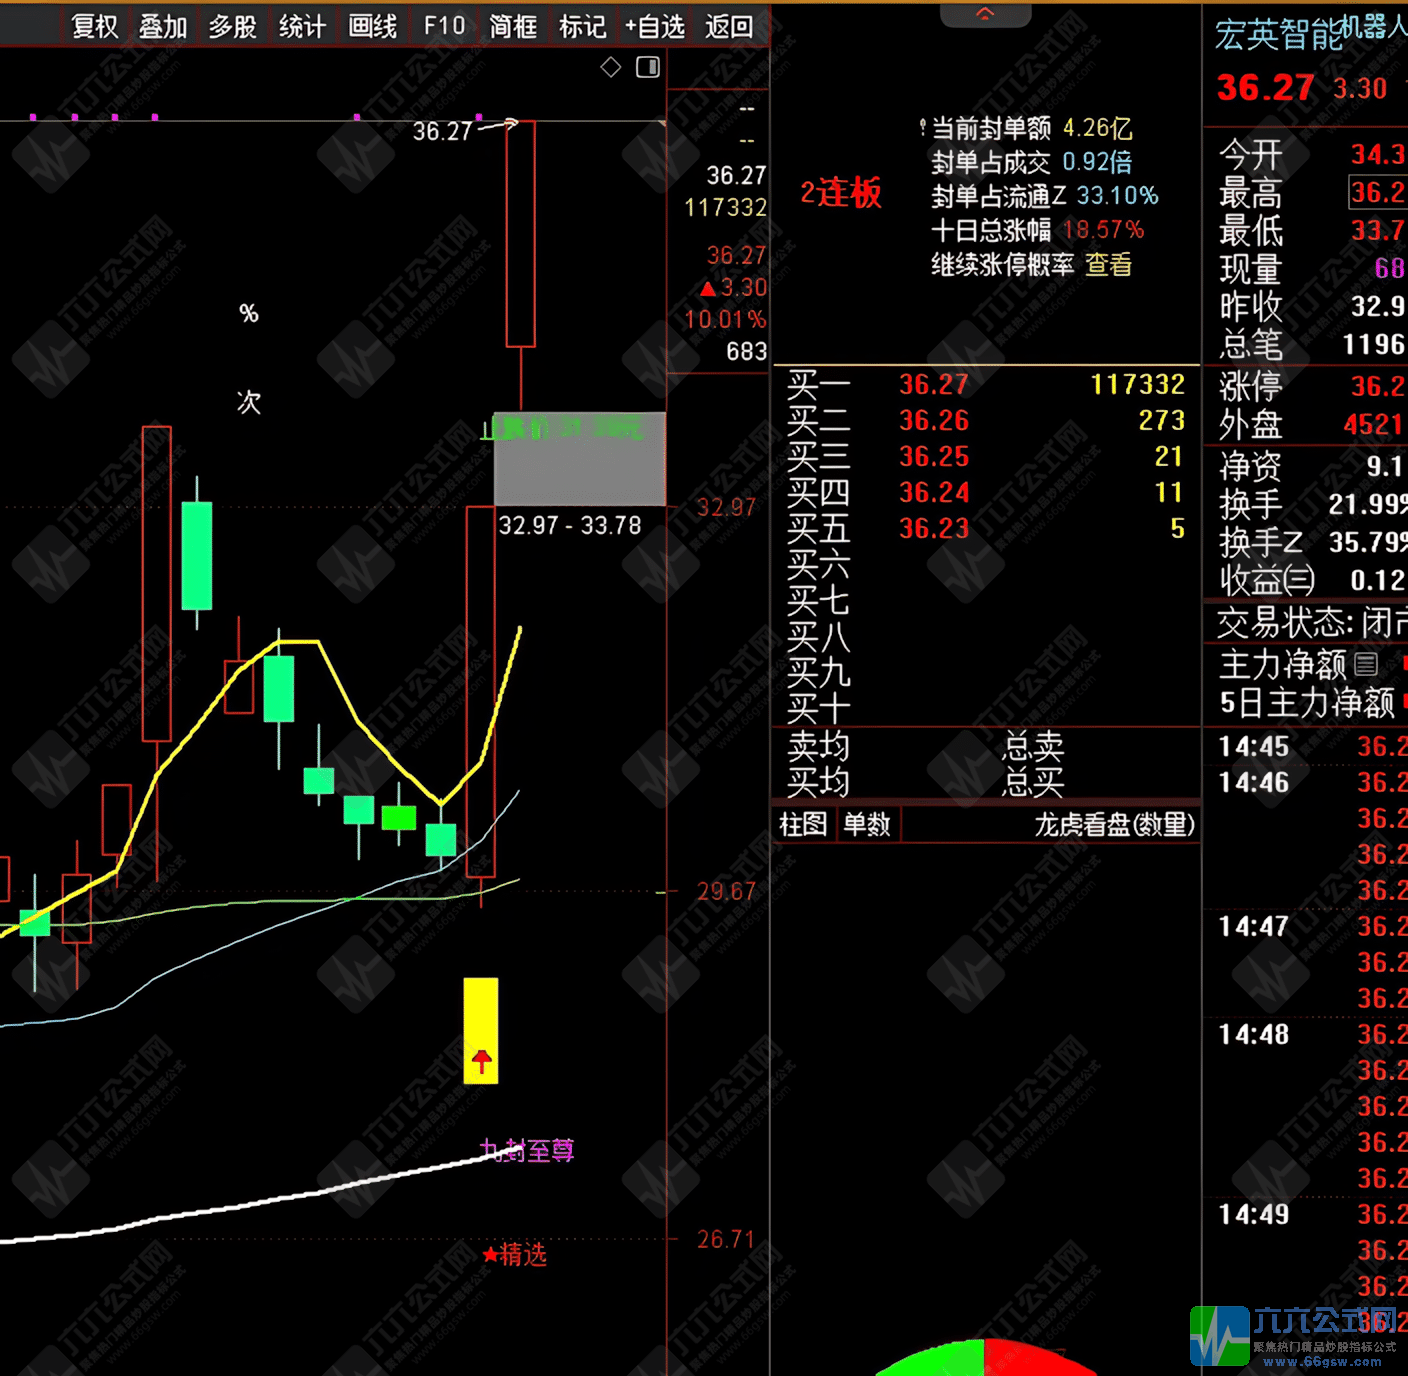Enable 简框 simplified frame view

[x=512, y=27]
